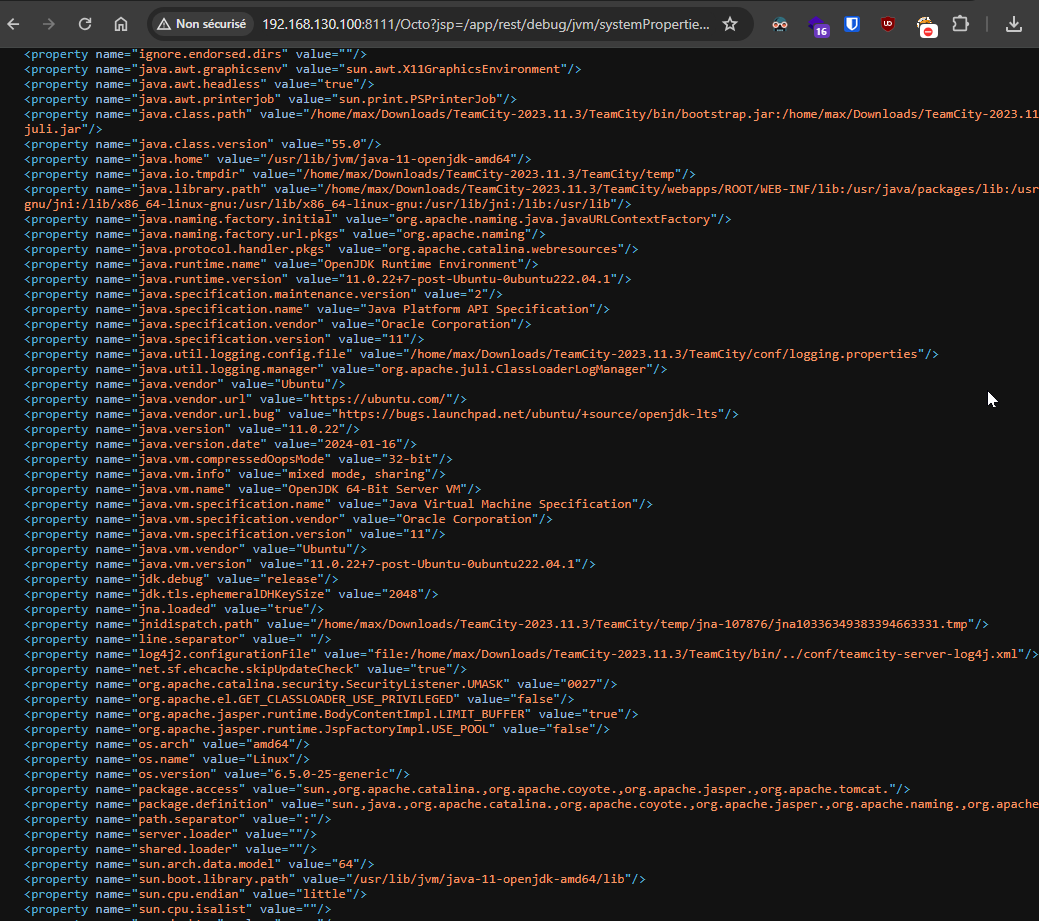Image resolution: width=1039 pixels, height=921 pixels.
Task: Click the java.runtime.version property line
Action: (x=328, y=279)
